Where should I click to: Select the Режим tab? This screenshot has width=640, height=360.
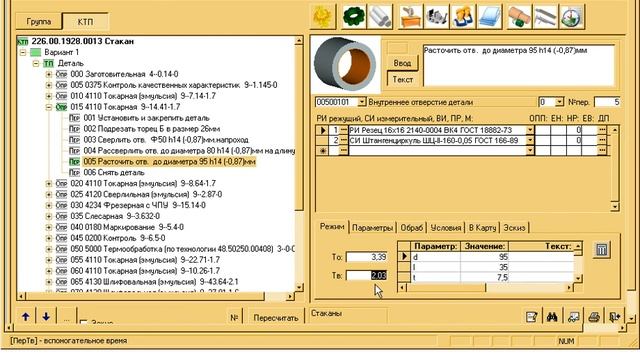(x=332, y=227)
